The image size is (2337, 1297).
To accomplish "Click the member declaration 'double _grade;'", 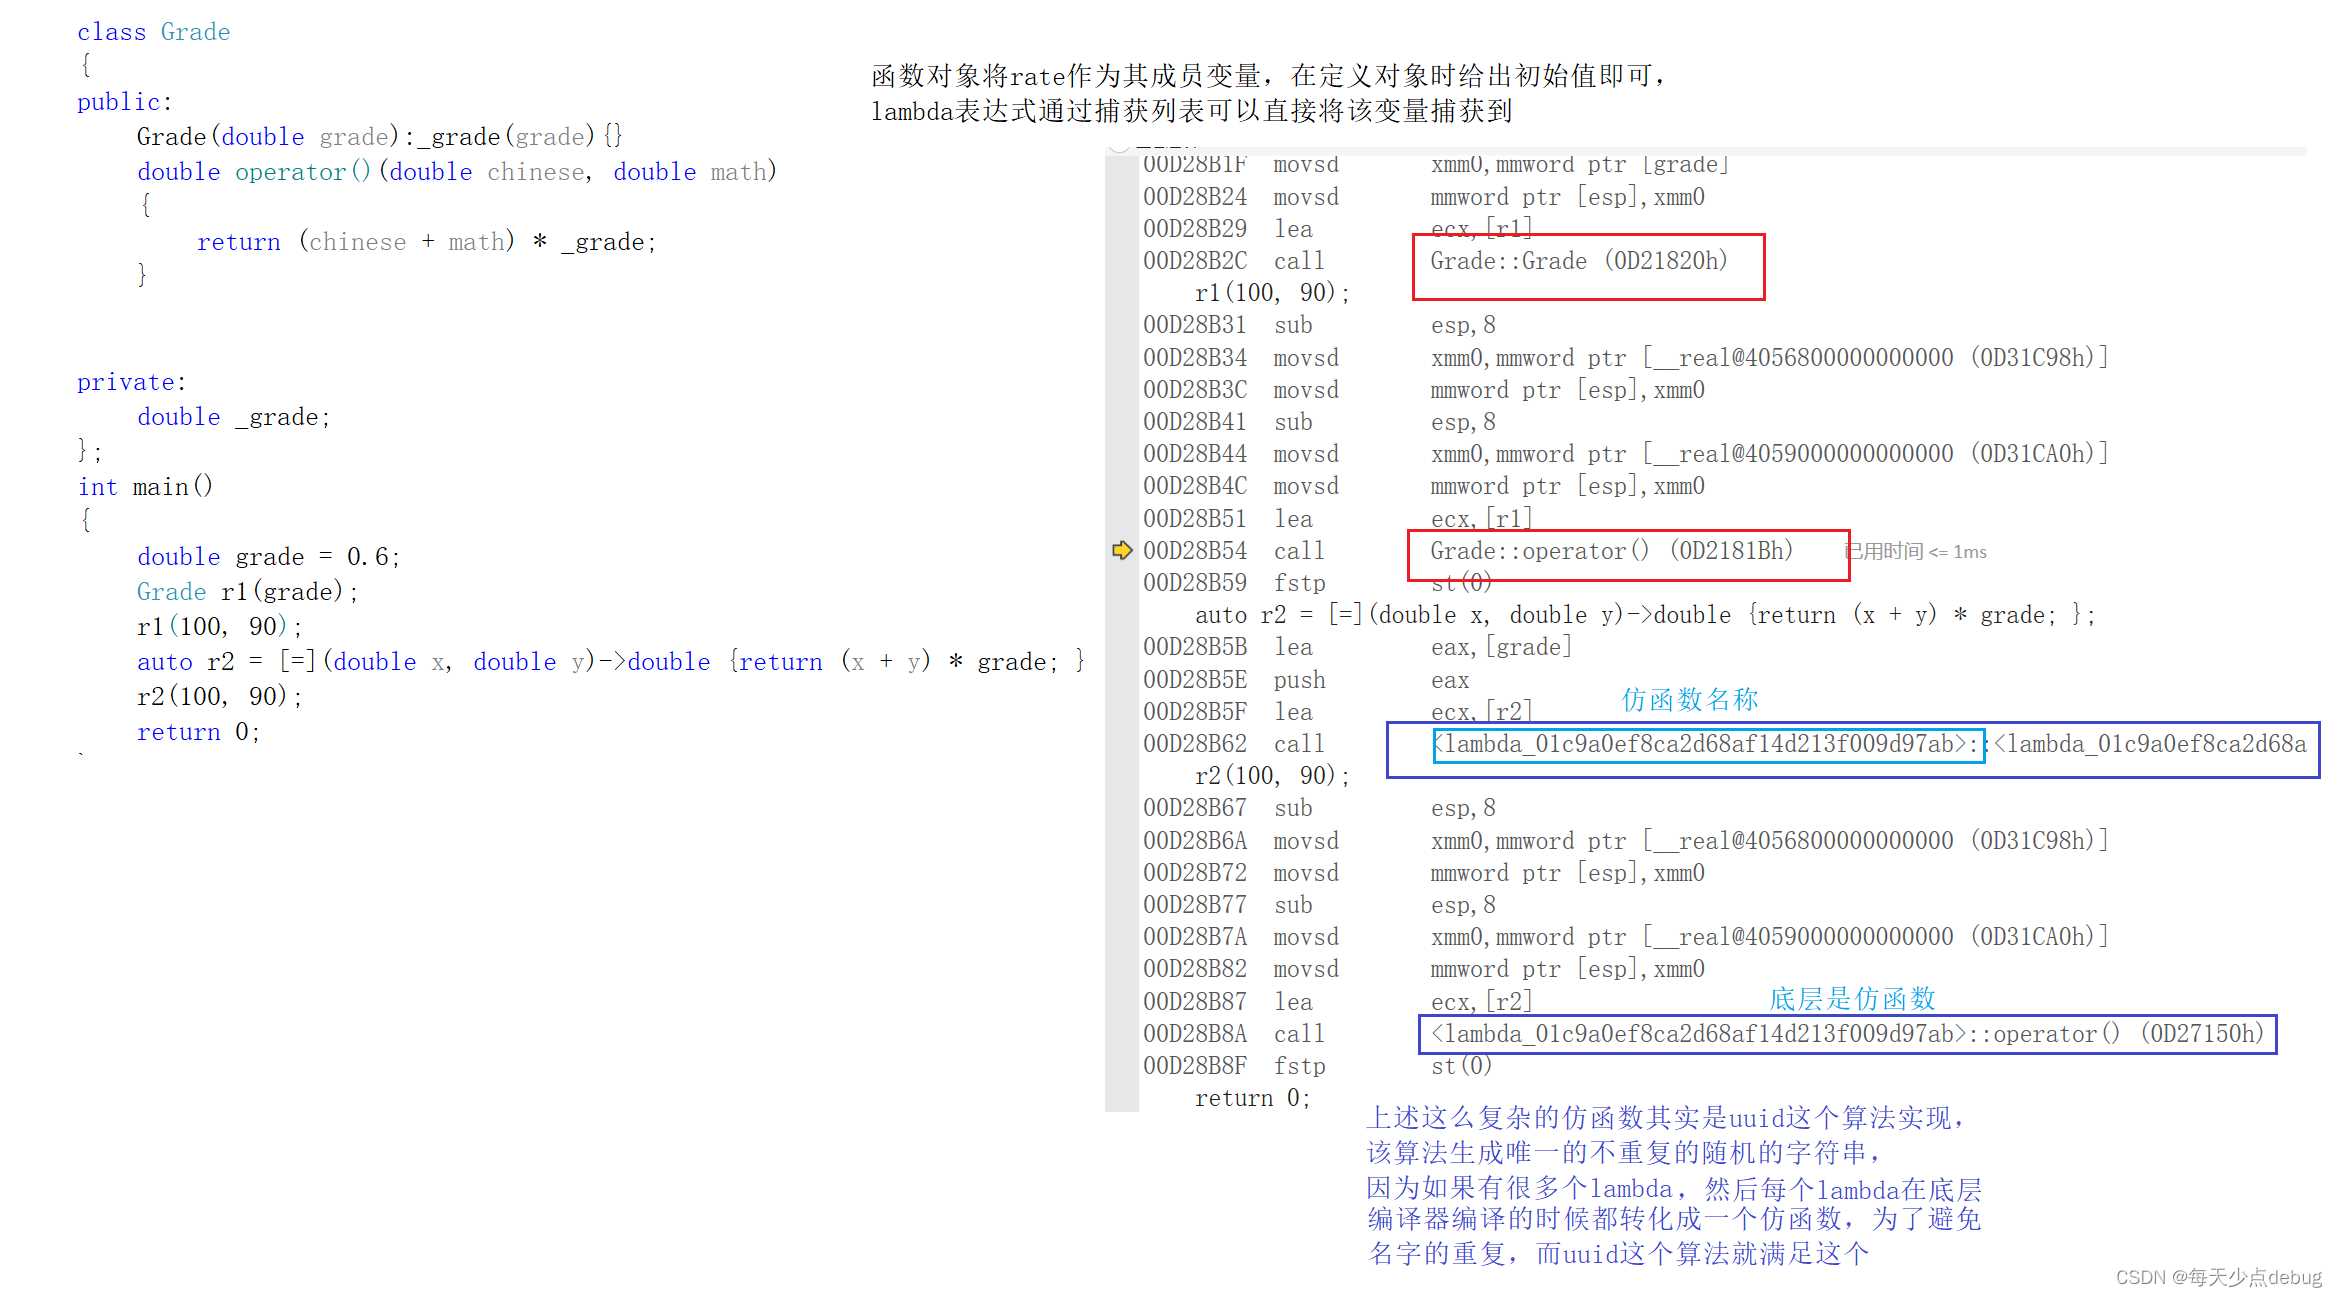I will pyautogui.click(x=234, y=417).
